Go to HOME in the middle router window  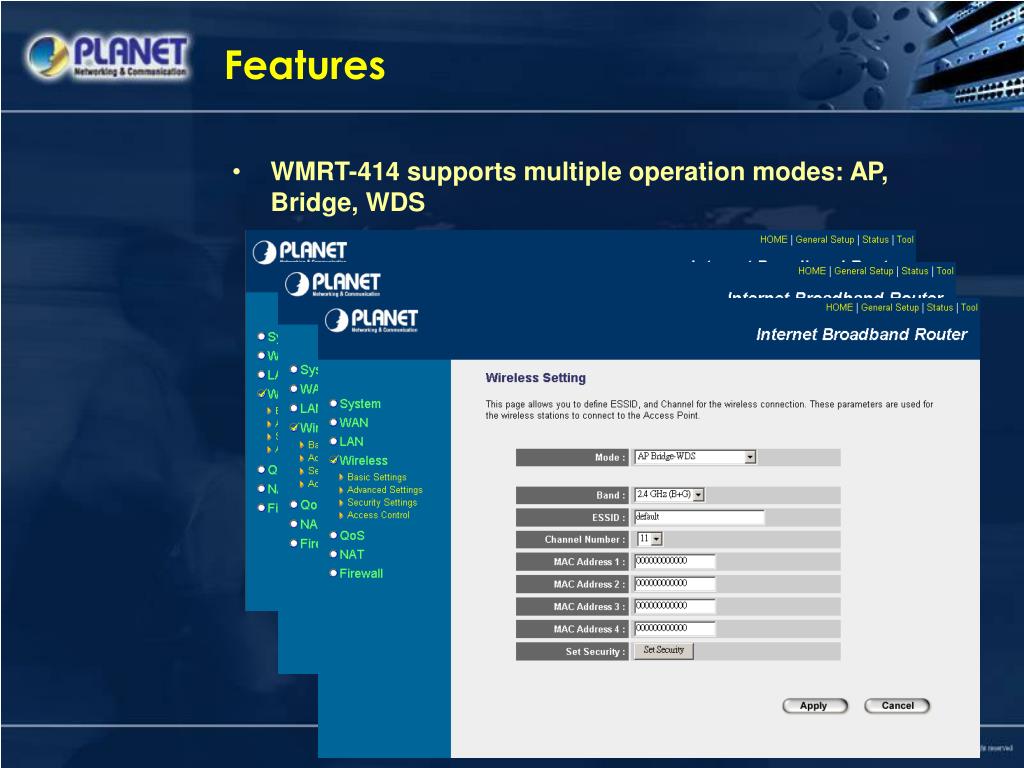(812, 270)
